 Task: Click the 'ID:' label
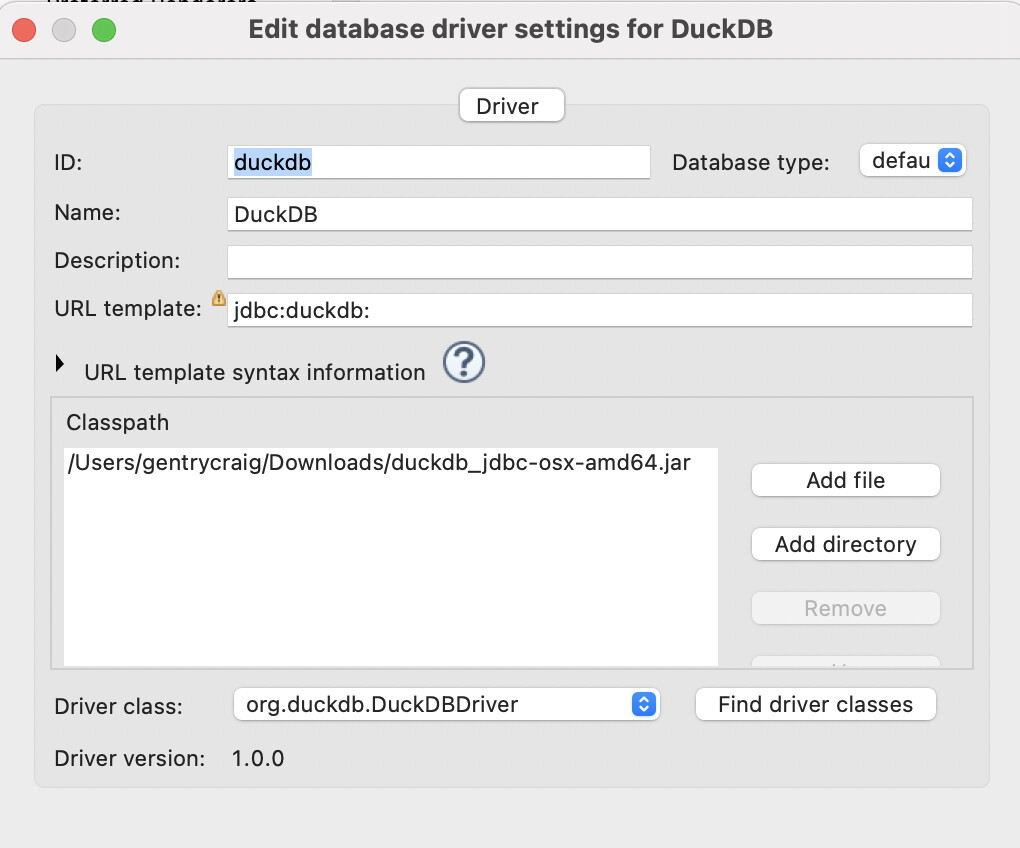tap(68, 162)
